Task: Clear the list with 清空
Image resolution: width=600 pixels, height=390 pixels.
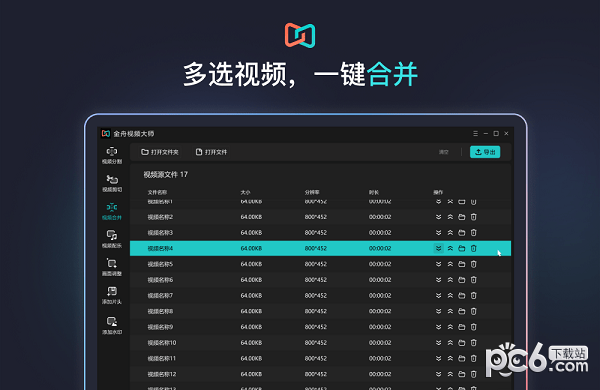Action: tap(443, 152)
